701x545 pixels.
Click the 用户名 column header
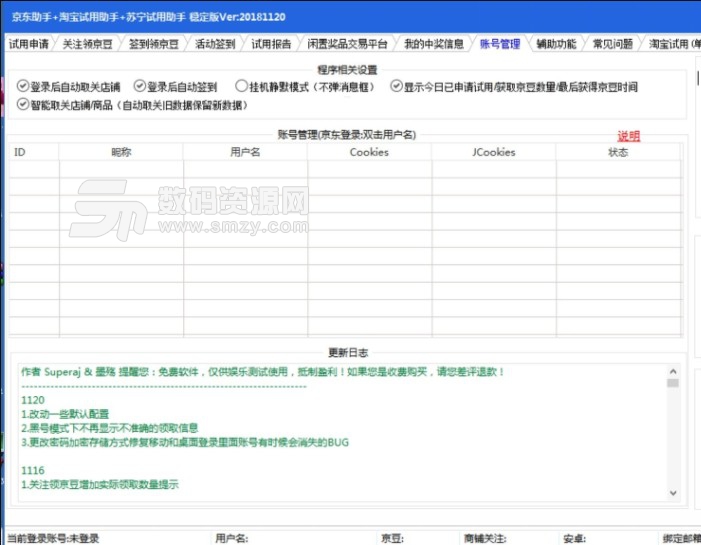pos(245,152)
